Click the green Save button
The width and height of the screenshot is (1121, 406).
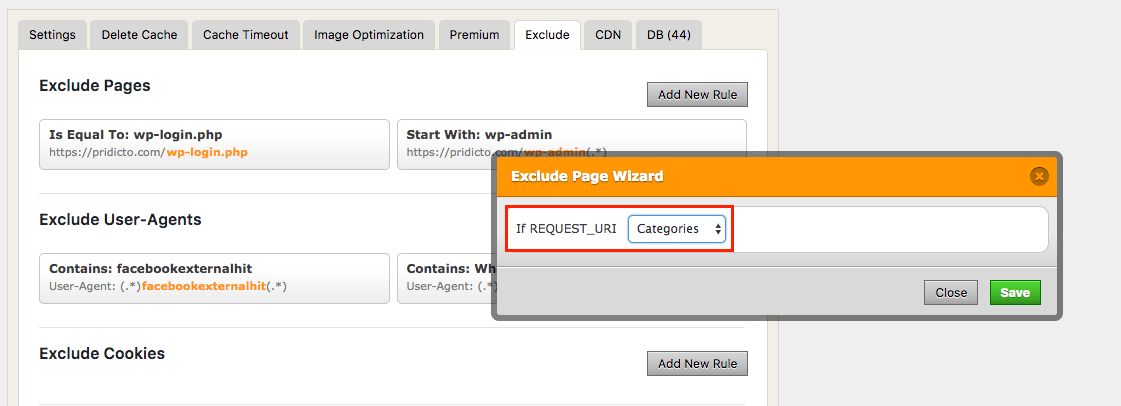(1015, 293)
